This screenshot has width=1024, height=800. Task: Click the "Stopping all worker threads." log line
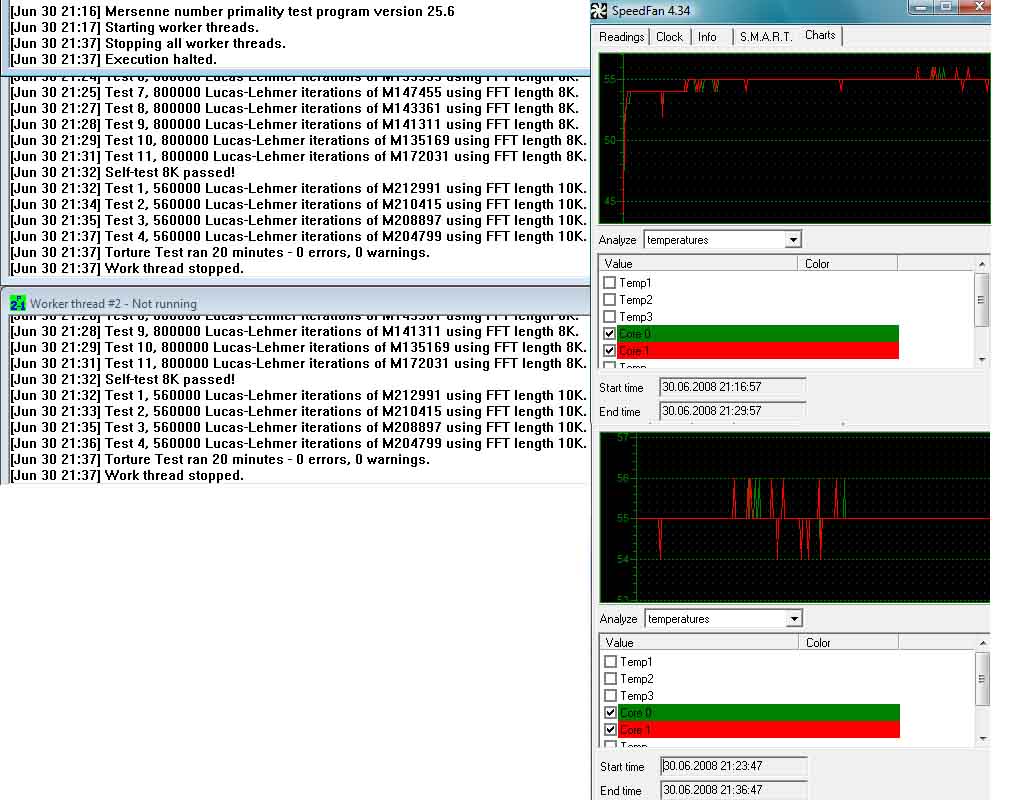tap(147, 44)
